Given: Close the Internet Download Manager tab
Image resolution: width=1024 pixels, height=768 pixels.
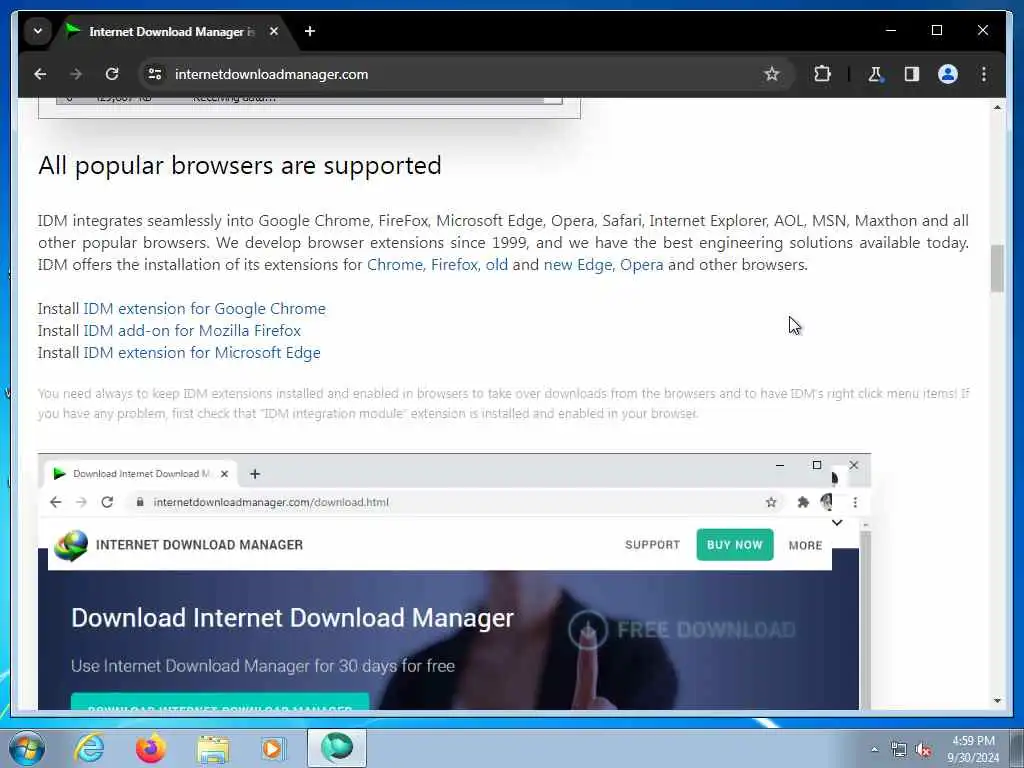Looking at the screenshot, I should tap(274, 31).
